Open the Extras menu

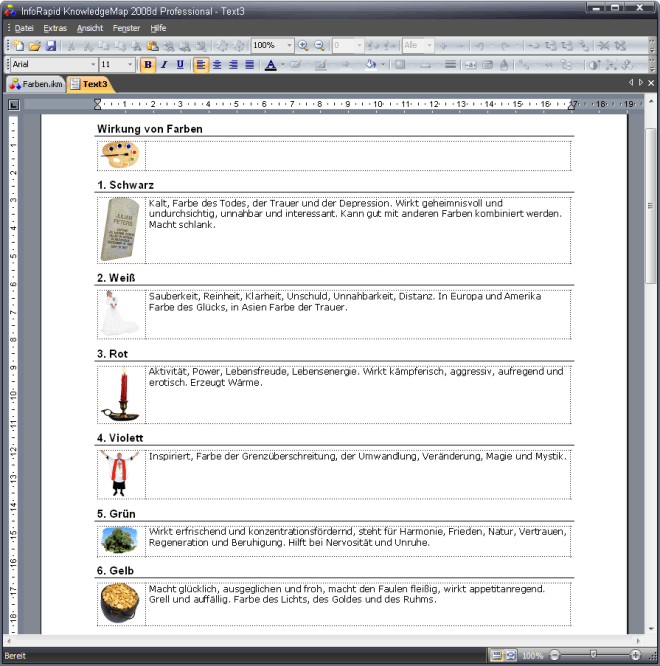(55, 28)
